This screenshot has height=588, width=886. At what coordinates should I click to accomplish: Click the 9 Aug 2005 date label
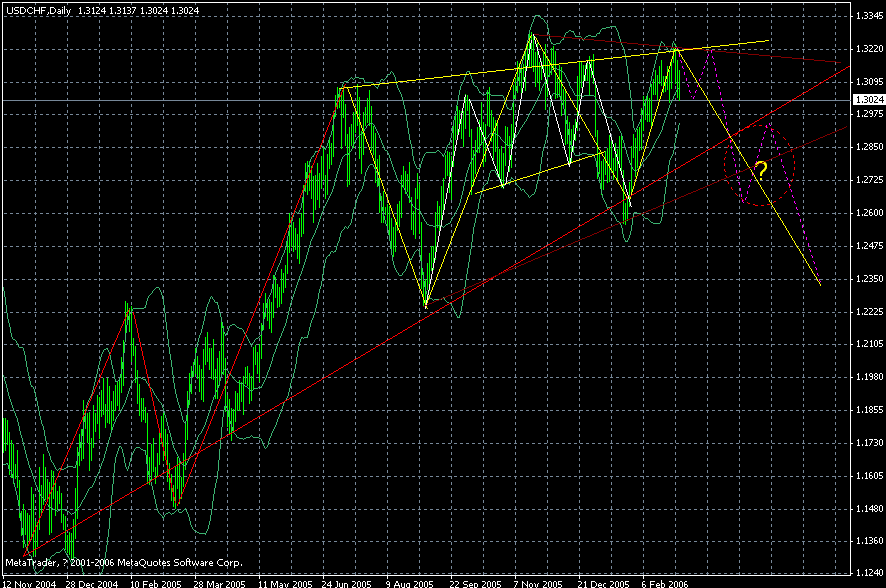point(410,583)
